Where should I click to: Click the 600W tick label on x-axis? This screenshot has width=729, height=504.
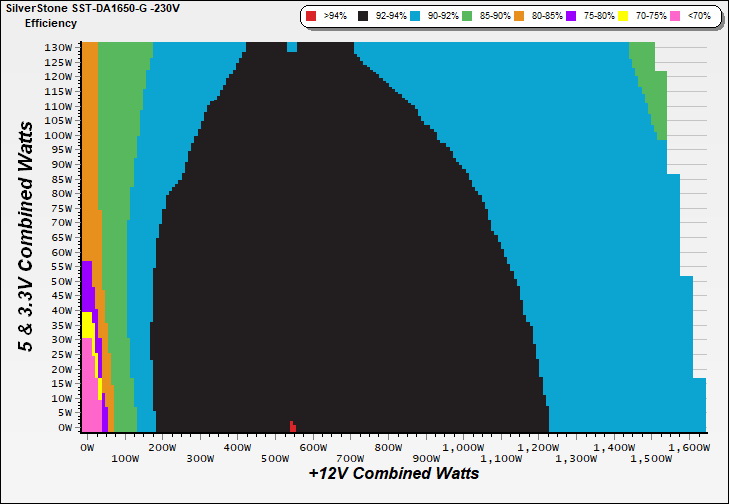314,449
